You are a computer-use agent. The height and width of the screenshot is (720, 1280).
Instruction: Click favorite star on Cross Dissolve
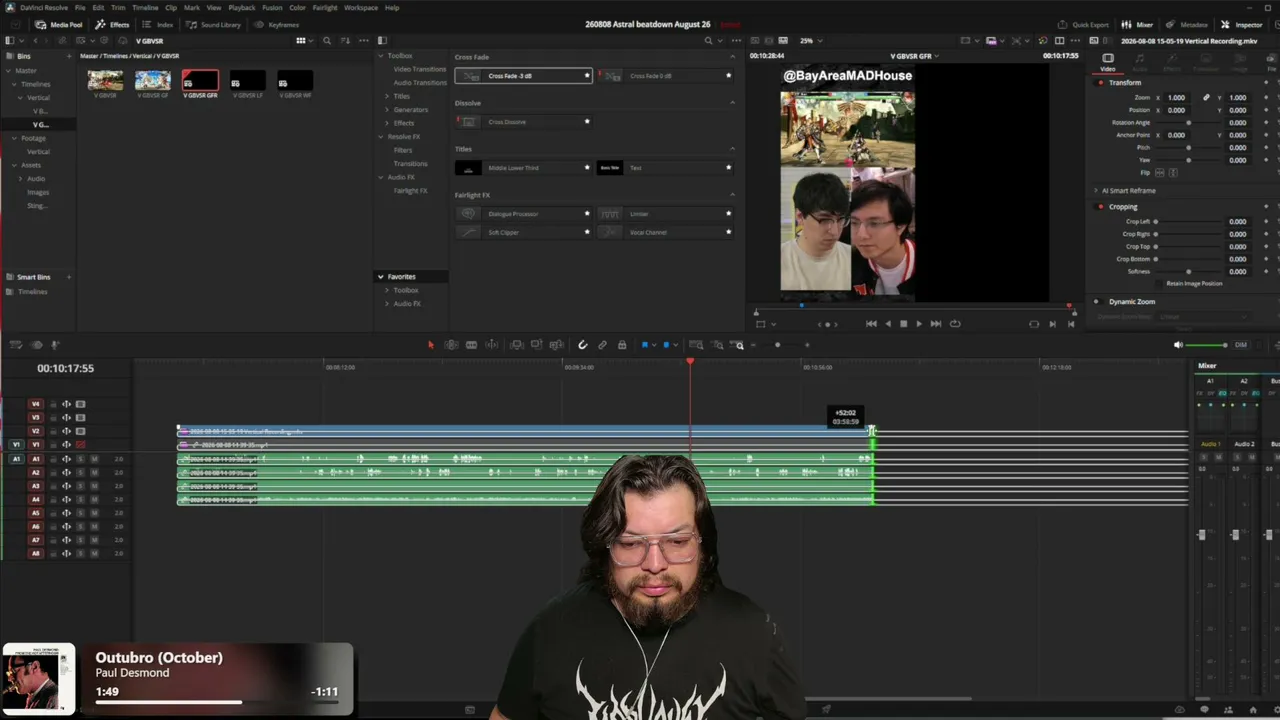pyautogui.click(x=587, y=122)
